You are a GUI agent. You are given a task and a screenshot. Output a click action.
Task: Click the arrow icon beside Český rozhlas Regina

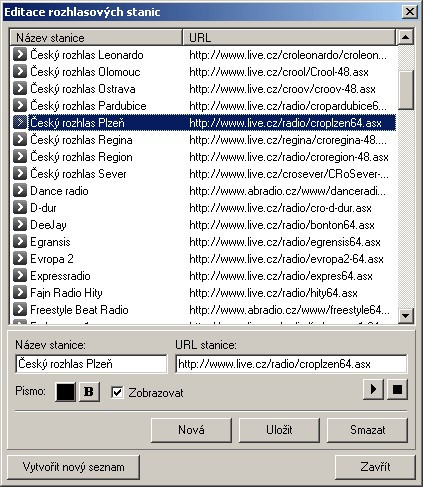20,139
